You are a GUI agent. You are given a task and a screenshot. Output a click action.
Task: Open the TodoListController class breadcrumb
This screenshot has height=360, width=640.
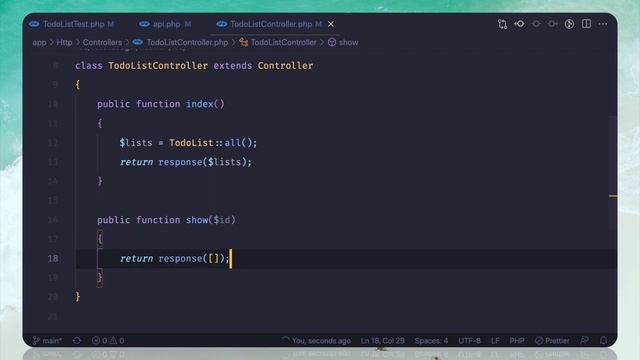click(283, 42)
